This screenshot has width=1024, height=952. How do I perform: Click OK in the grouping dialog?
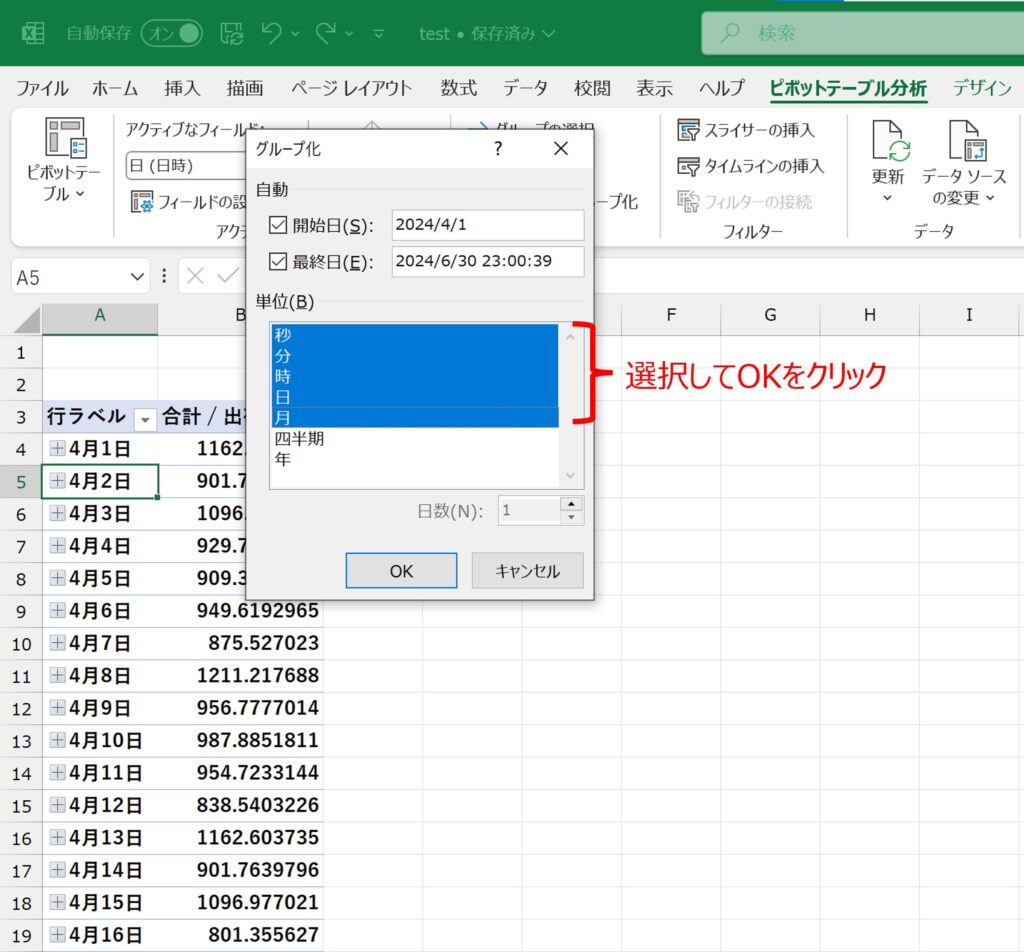point(401,571)
